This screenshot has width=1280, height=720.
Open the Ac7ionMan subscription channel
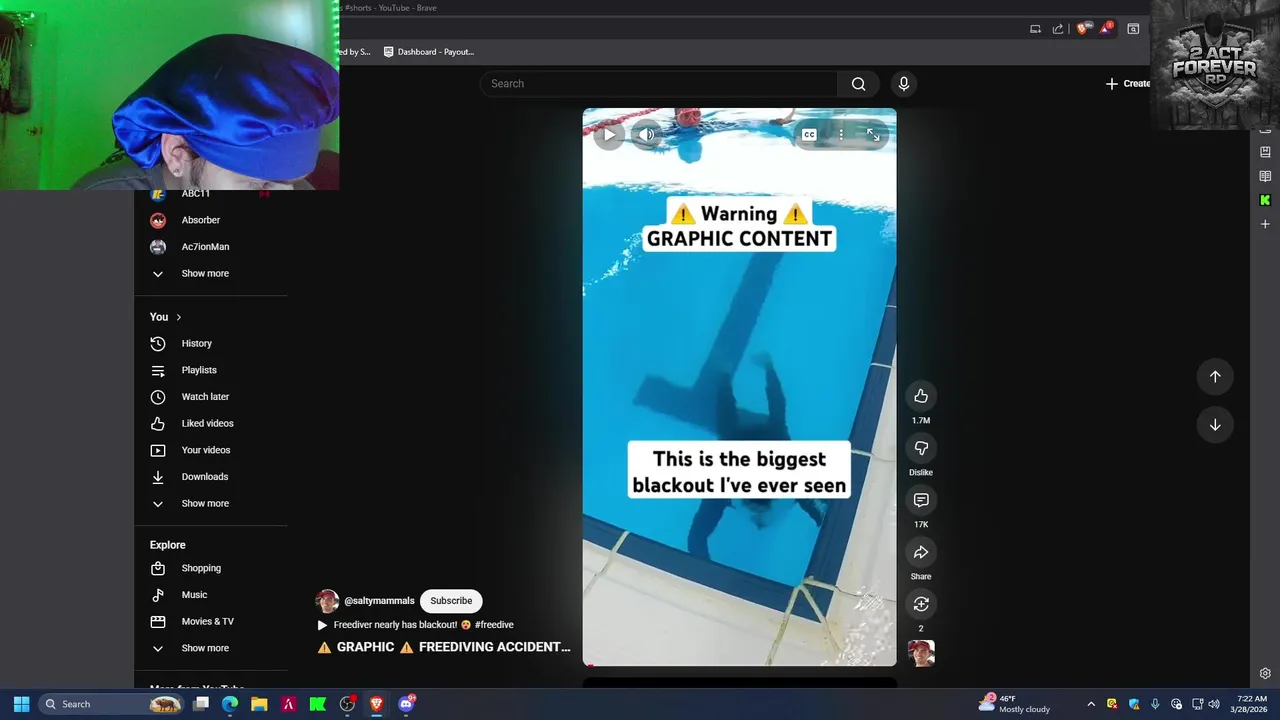pyautogui.click(x=211, y=247)
